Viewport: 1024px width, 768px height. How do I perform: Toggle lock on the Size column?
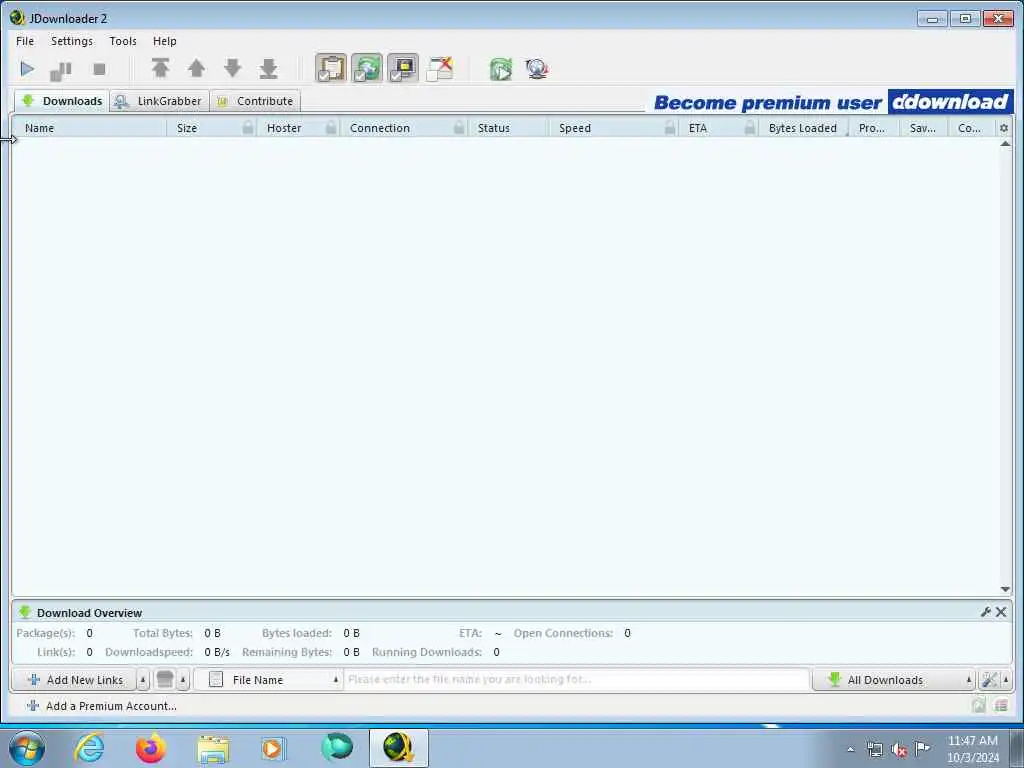pos(248,128)
